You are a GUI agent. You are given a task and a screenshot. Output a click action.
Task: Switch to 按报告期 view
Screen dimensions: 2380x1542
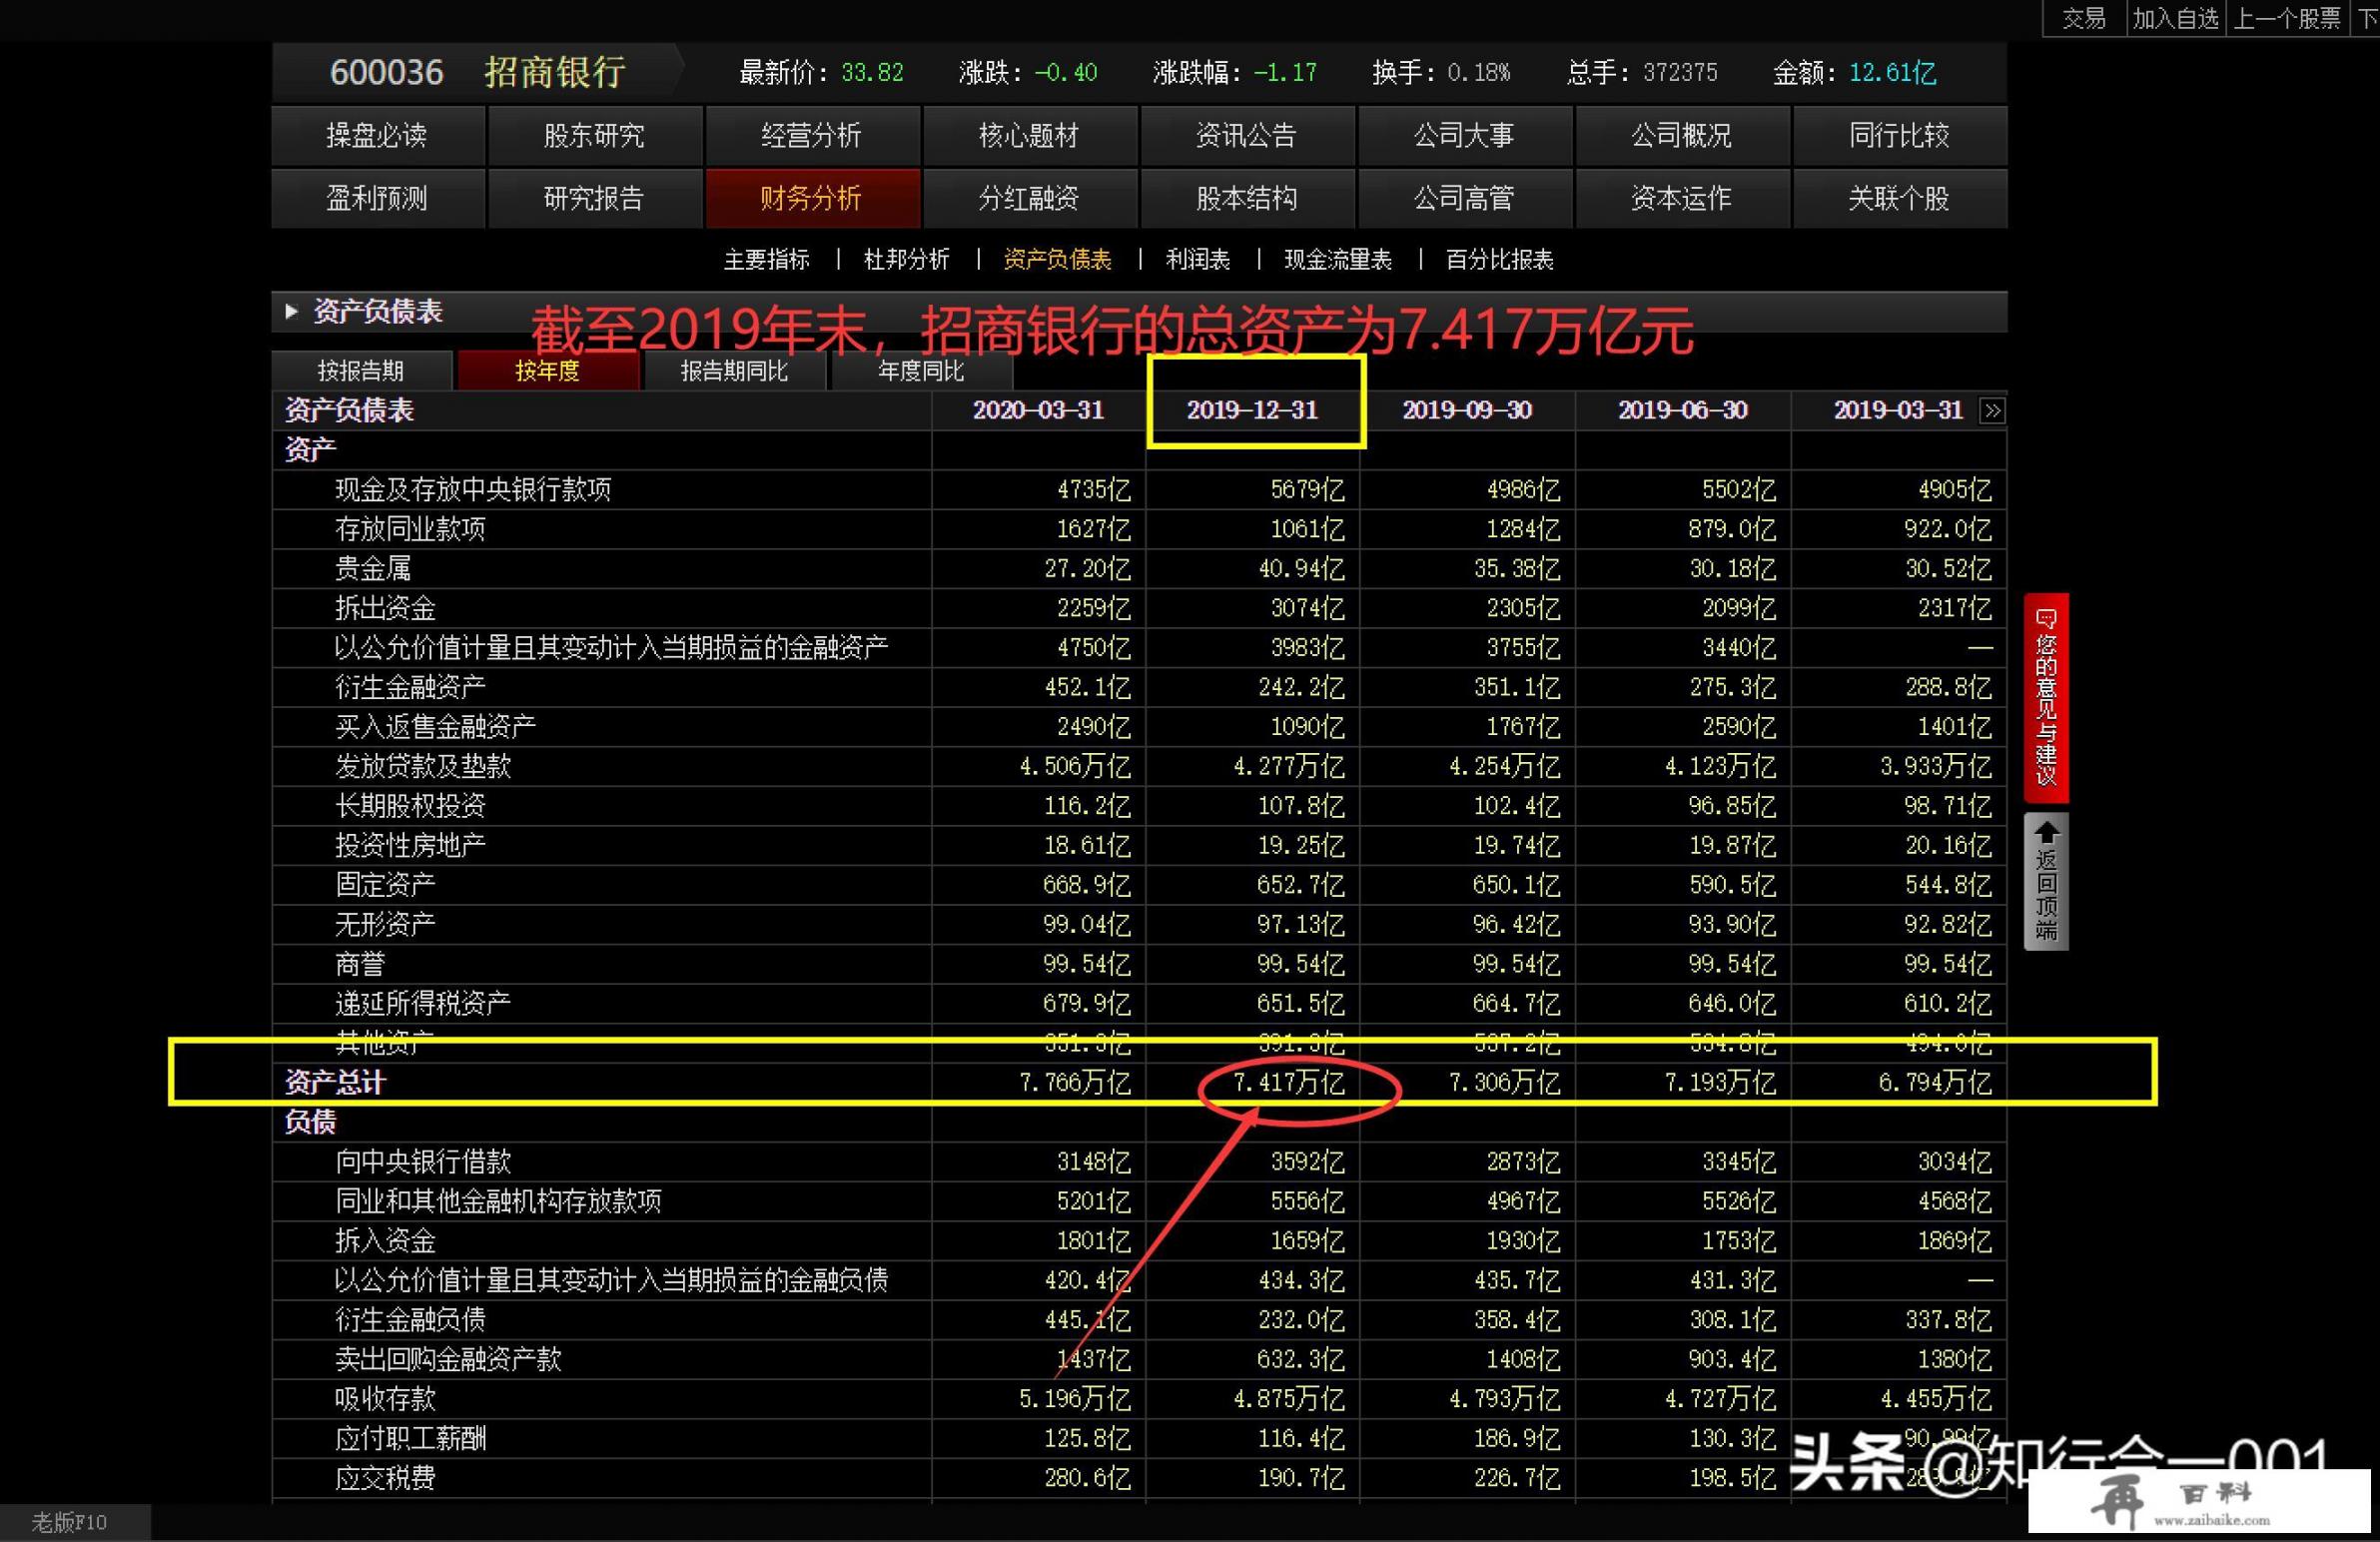click(x=361, y=371)
